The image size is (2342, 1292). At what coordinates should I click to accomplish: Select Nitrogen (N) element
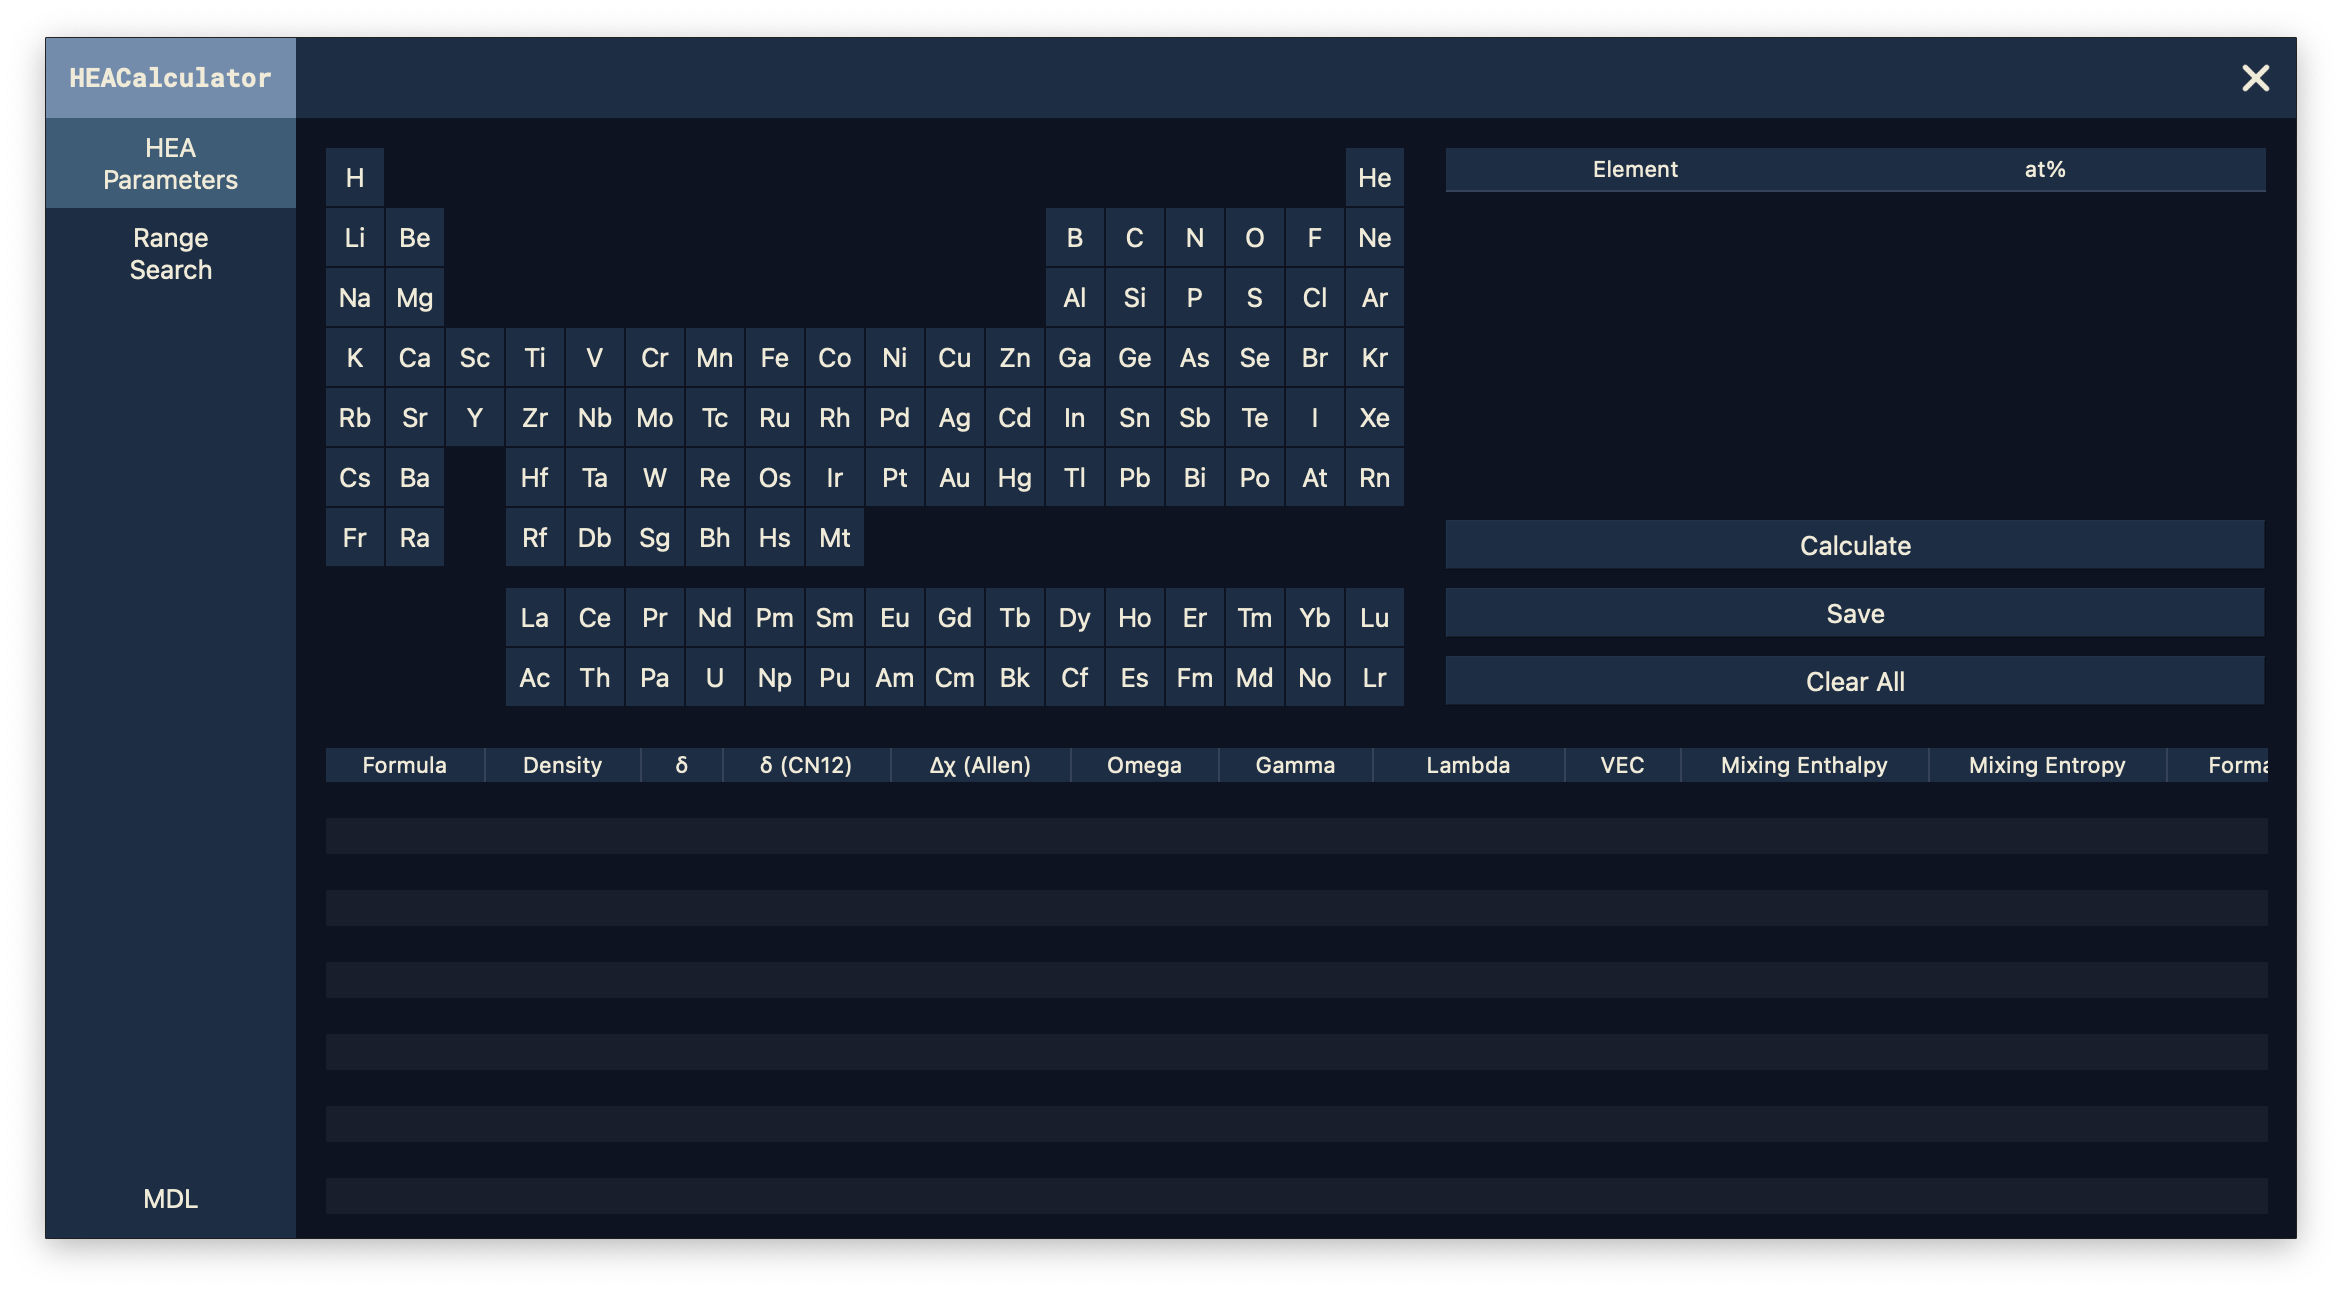pyautogui.click(x=1195, y=237)
